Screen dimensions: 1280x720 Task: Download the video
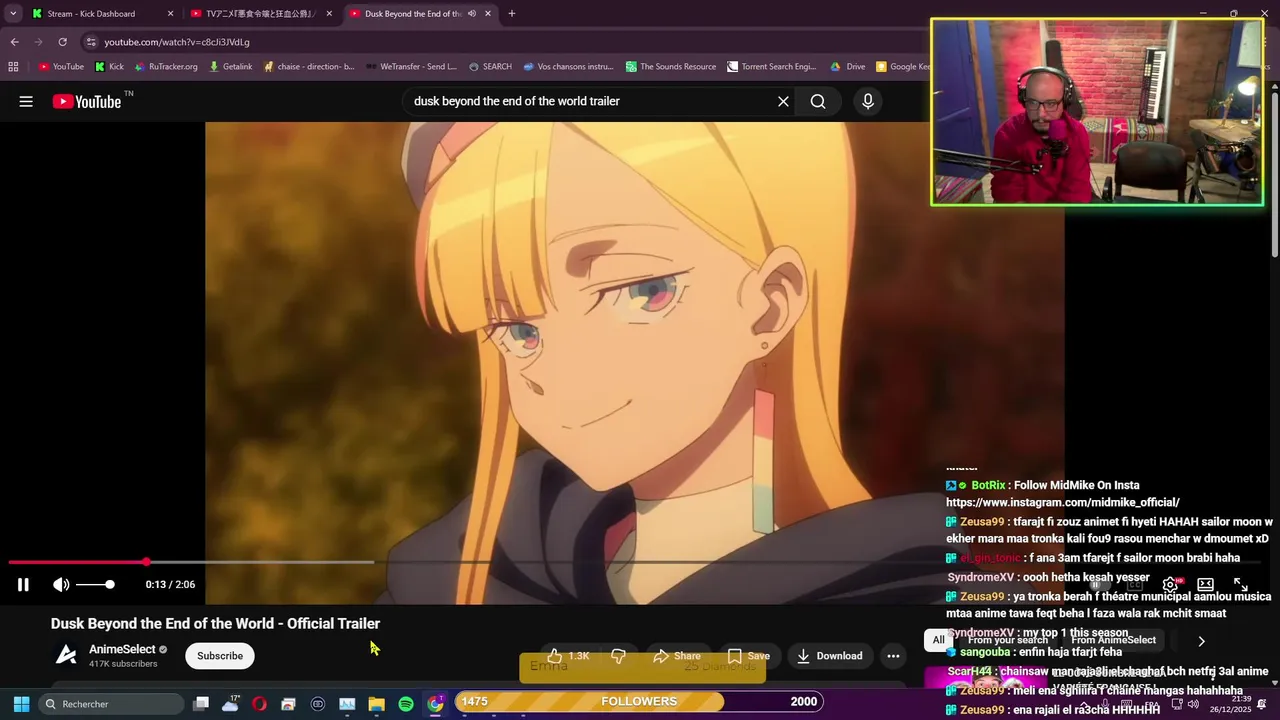[x=829, y=656]
